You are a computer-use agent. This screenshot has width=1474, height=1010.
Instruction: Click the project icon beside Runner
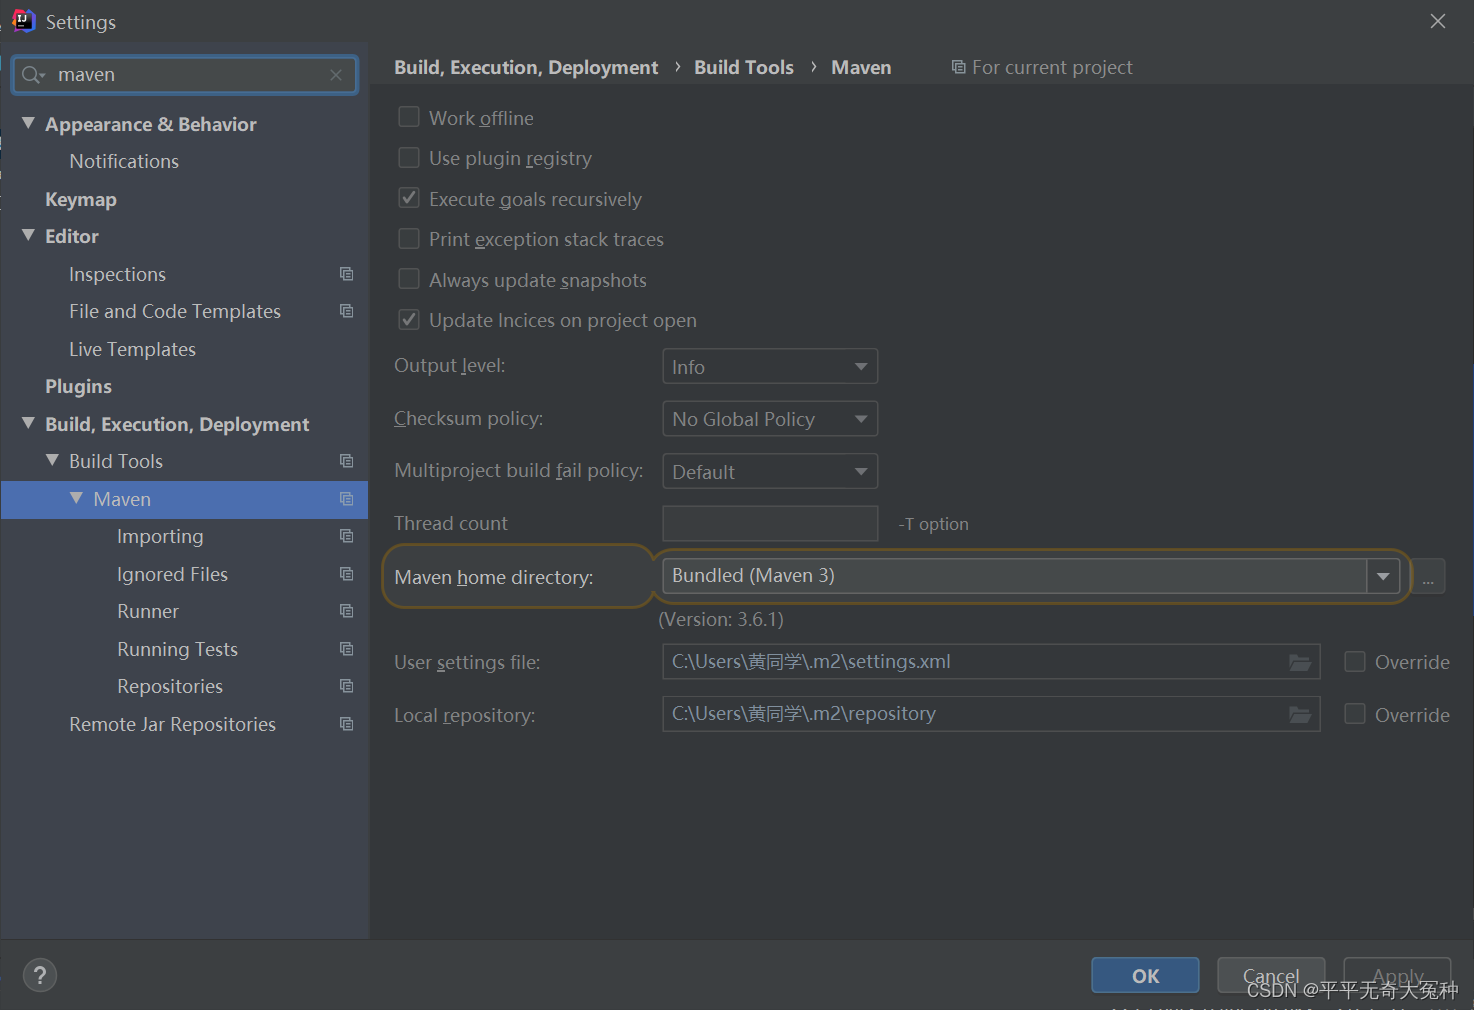346,611
